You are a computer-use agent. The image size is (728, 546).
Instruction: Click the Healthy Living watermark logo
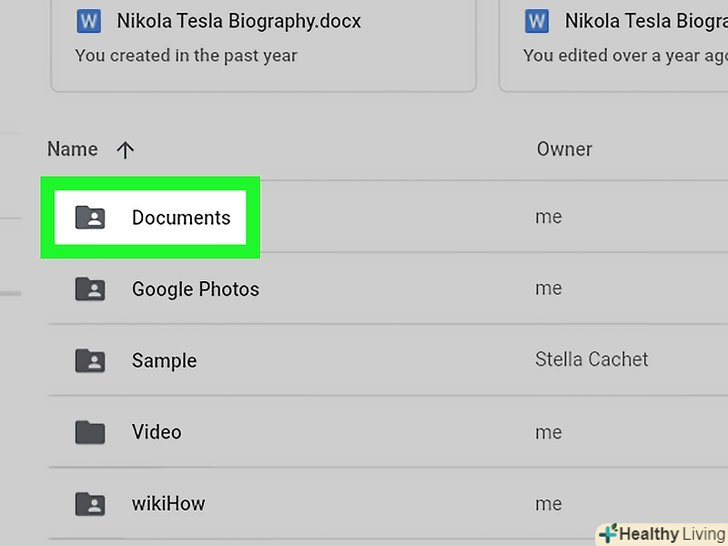[x=662, y=533]
